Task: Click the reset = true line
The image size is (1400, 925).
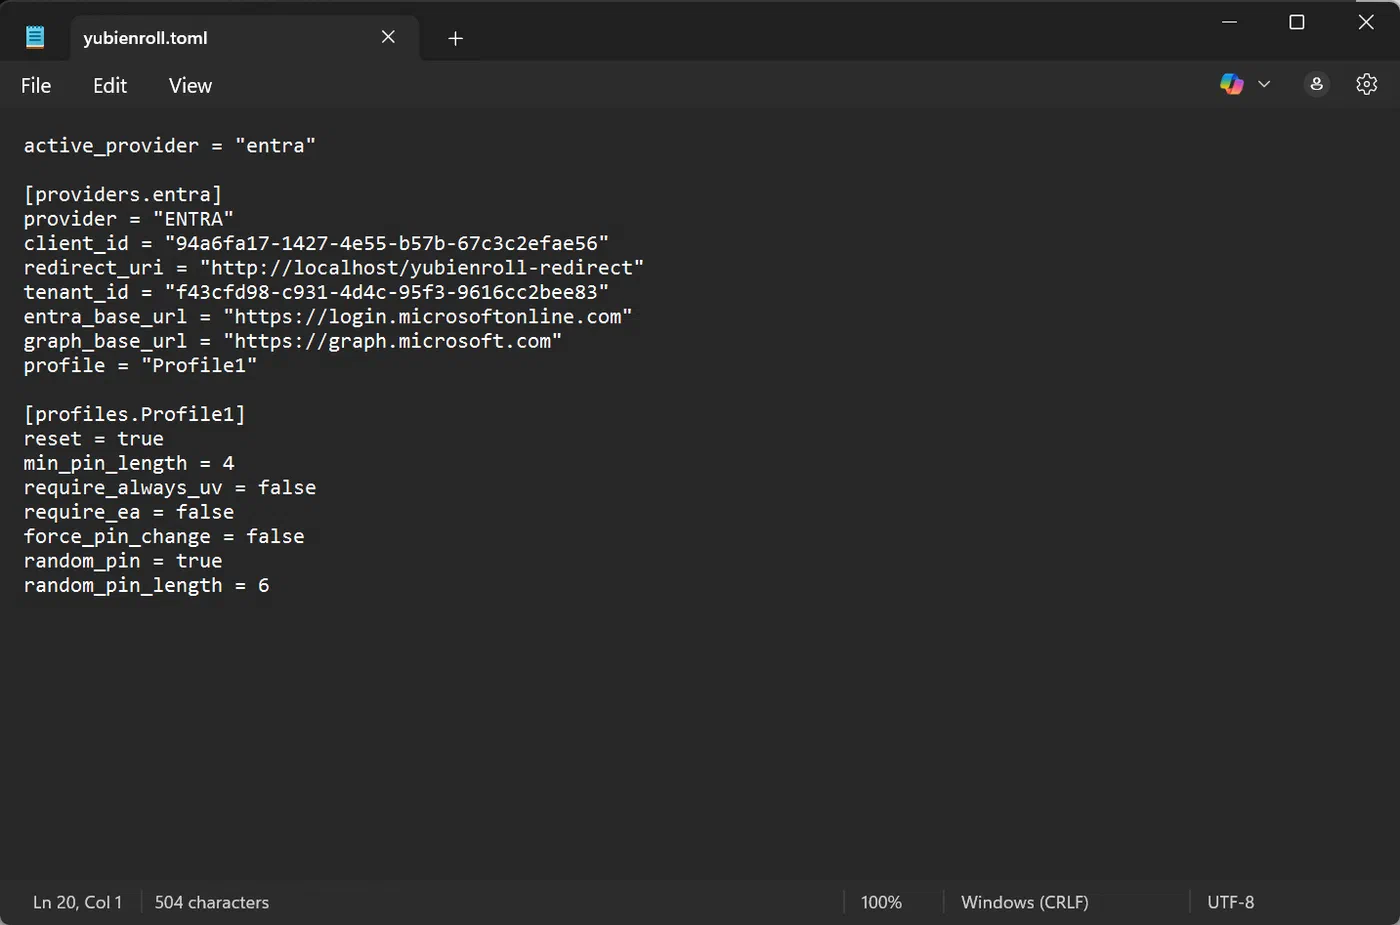Action: pyautogui.click(x=94, y=439)
